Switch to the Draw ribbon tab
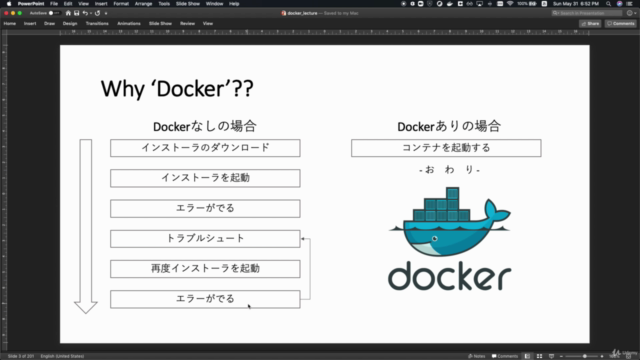The height and width of the screenshot is (360, 640). pyautogui.click(x=49, y=24)
